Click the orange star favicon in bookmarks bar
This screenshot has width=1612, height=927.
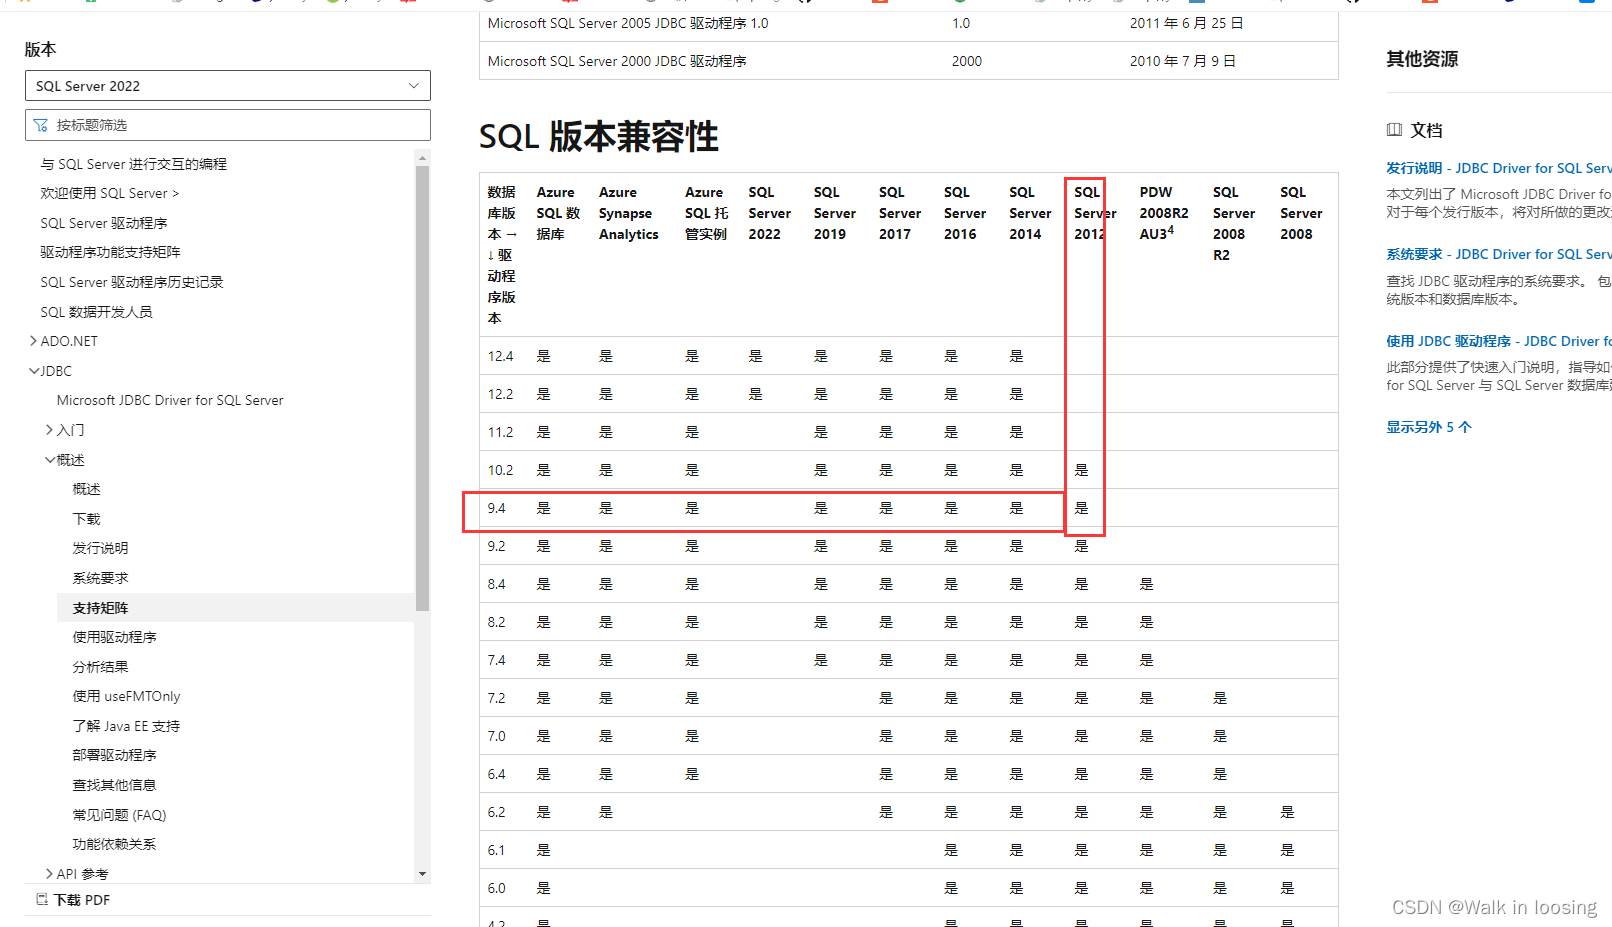point(25,4)
